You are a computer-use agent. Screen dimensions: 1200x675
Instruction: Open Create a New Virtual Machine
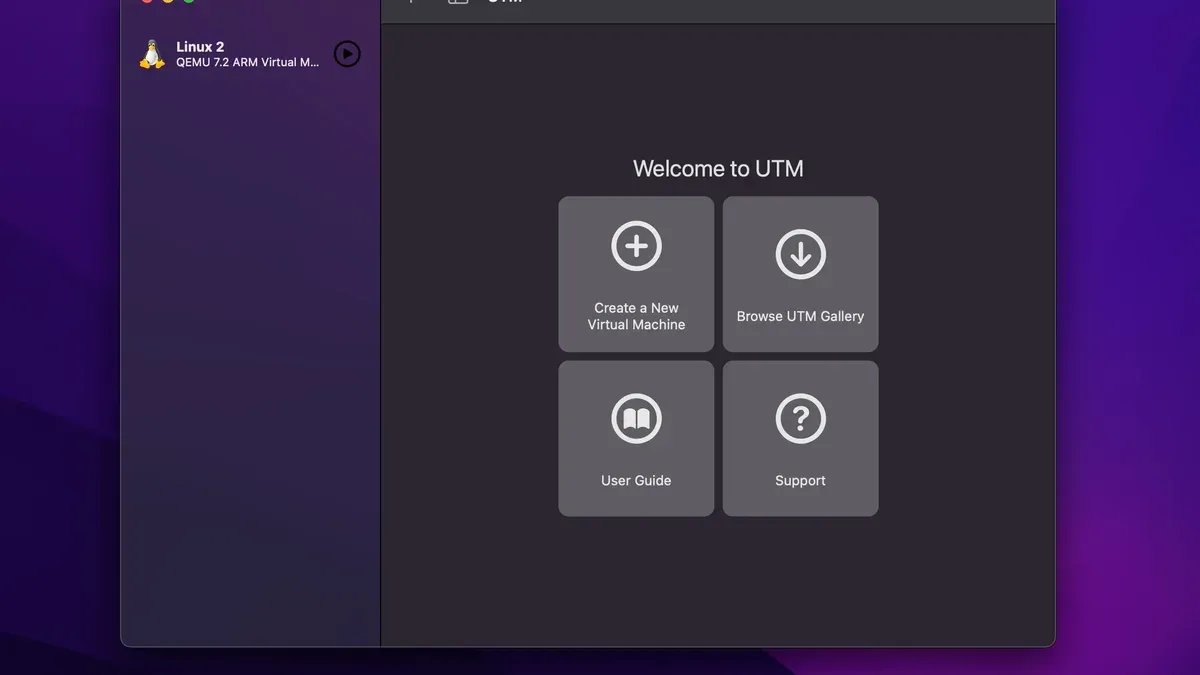click(x=636, y=274)
